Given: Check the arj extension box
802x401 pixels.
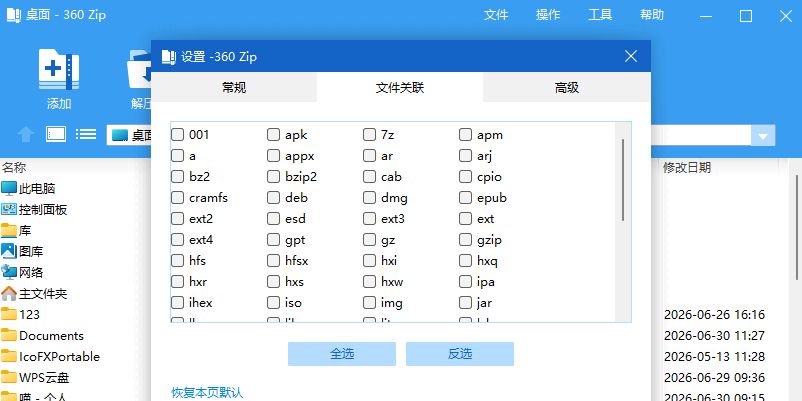Looking at the screenshot, I should [x=465, y=156].
